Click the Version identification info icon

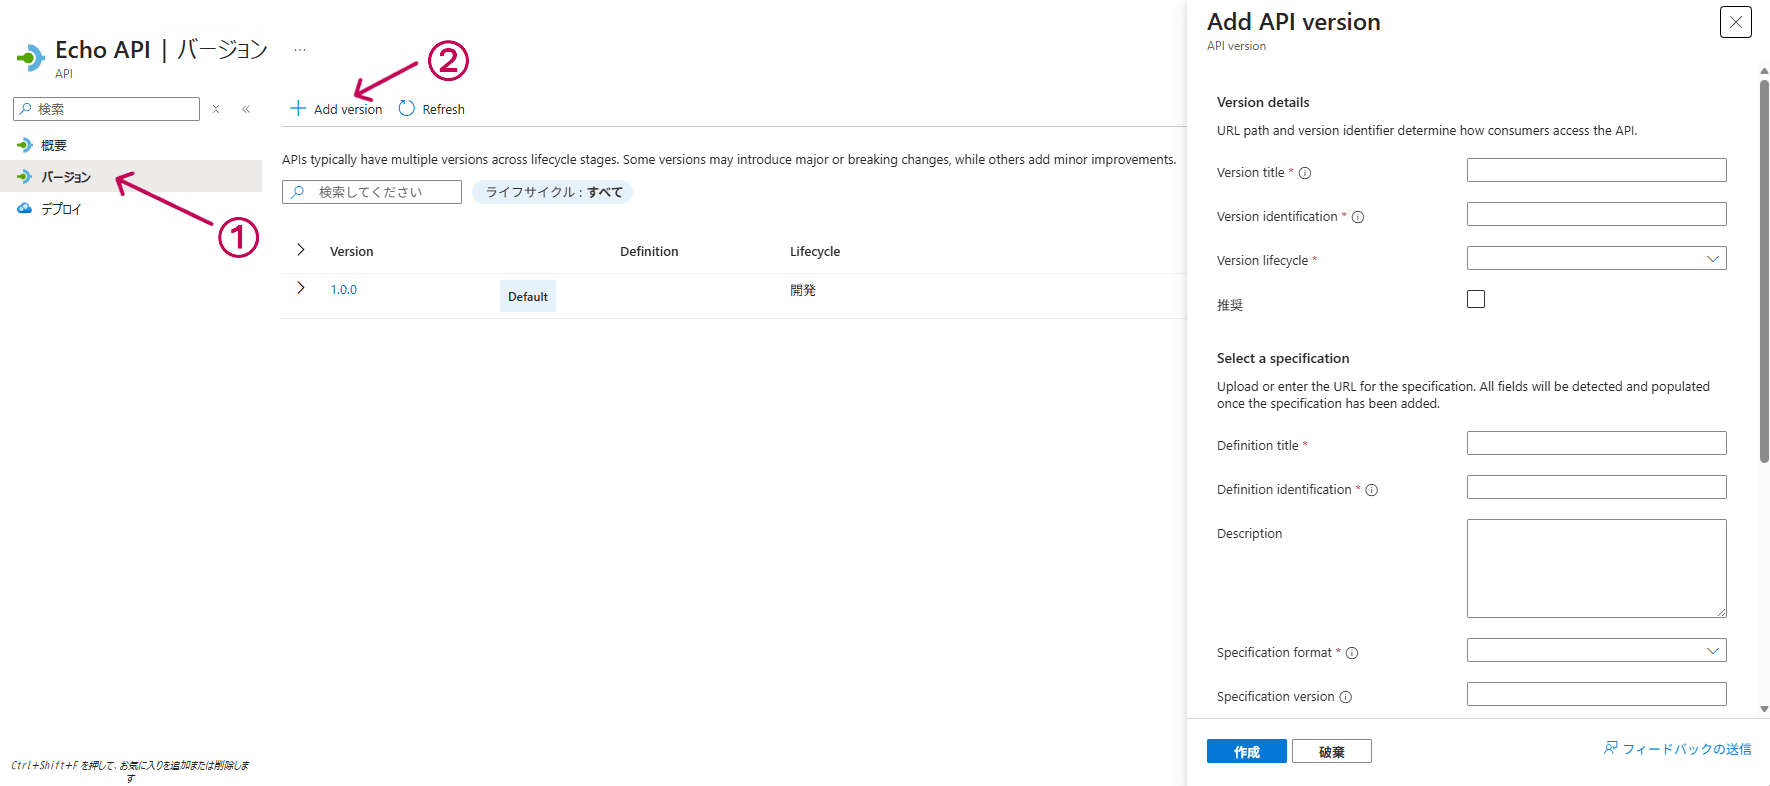(1358, 217)
